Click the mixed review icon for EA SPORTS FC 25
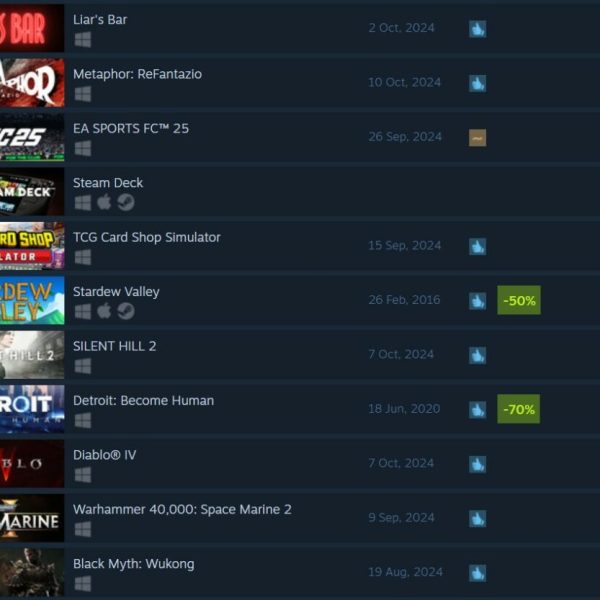The image size is (600, 600). (x=478, y=138)
